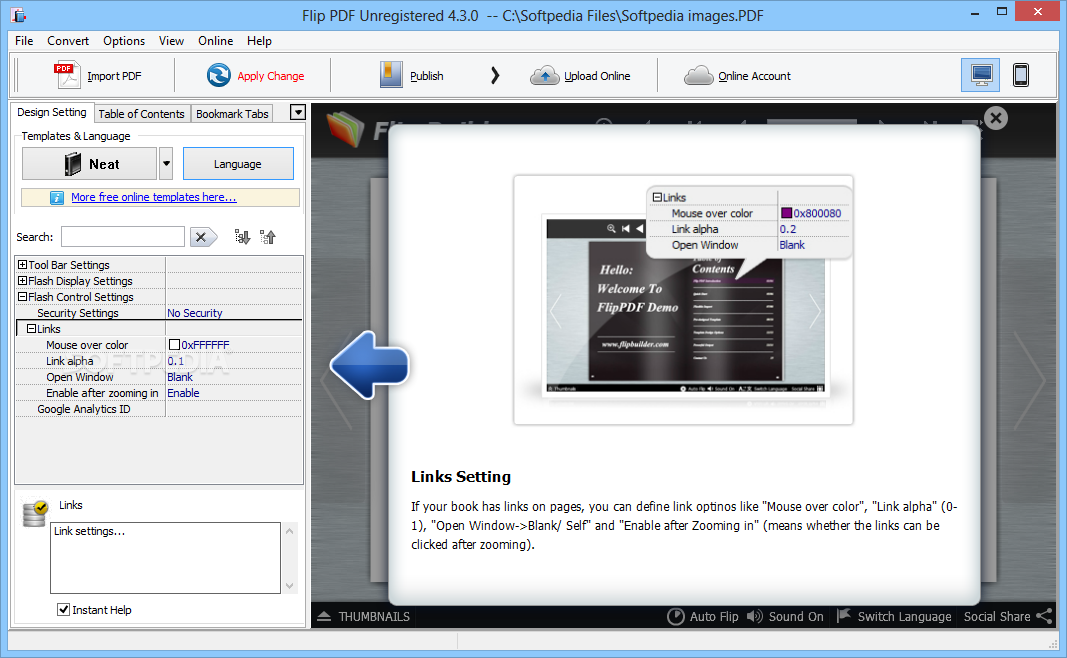Switch to mobile phone preview mode
This screenshot has width=1067, height=658.
click(1021, 75)
